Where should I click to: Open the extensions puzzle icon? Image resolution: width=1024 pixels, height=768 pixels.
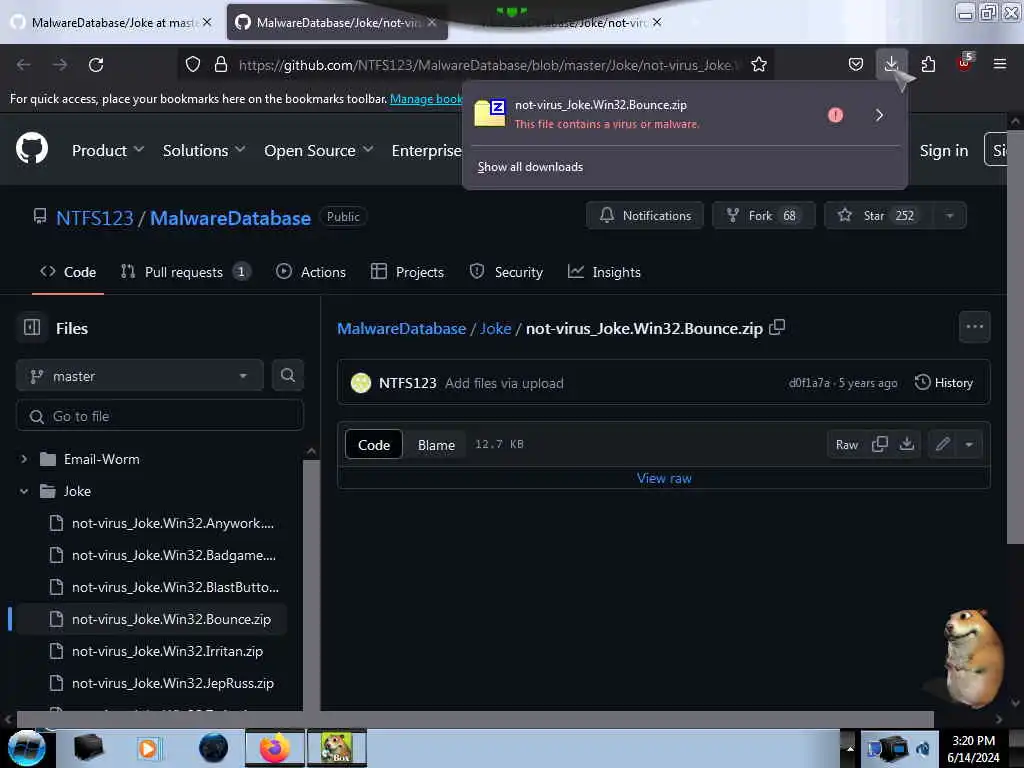click(928, 64)
